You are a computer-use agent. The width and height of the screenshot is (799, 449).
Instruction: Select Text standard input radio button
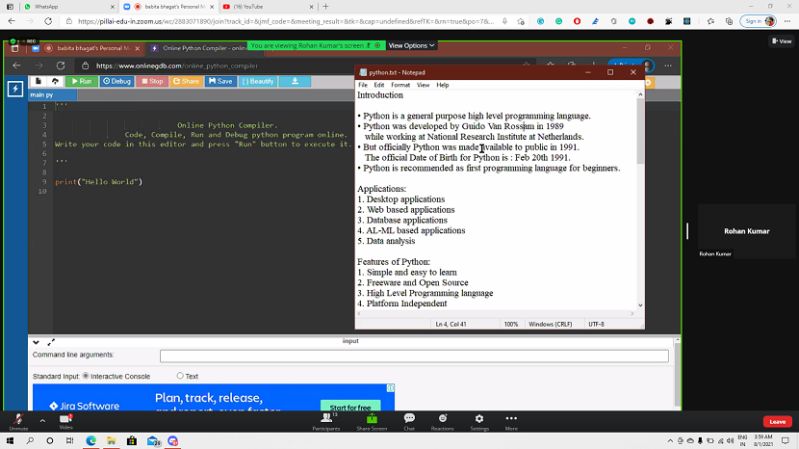[x=180, y=376]
